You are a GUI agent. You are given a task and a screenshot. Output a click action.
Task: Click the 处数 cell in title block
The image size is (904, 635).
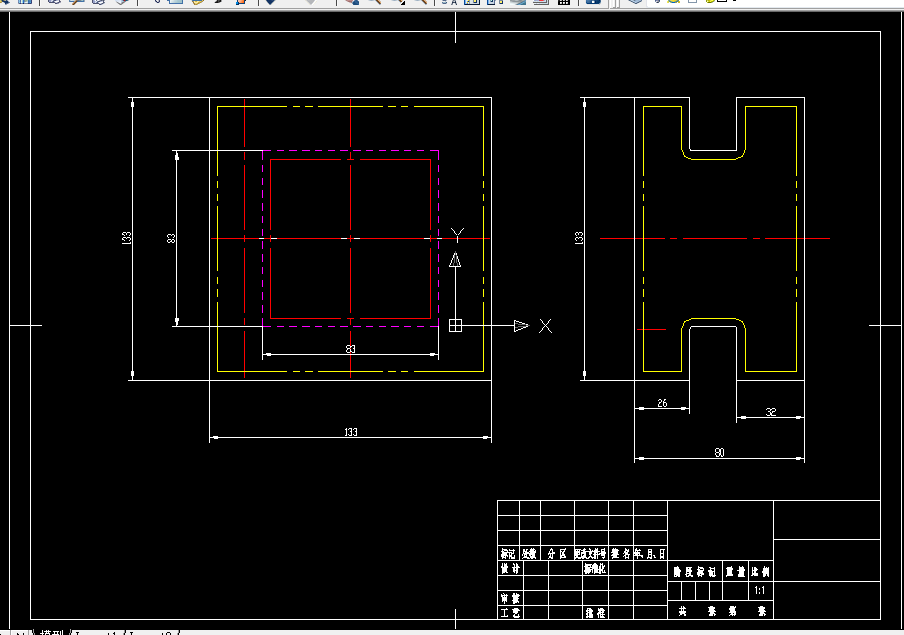click(529, 554)
